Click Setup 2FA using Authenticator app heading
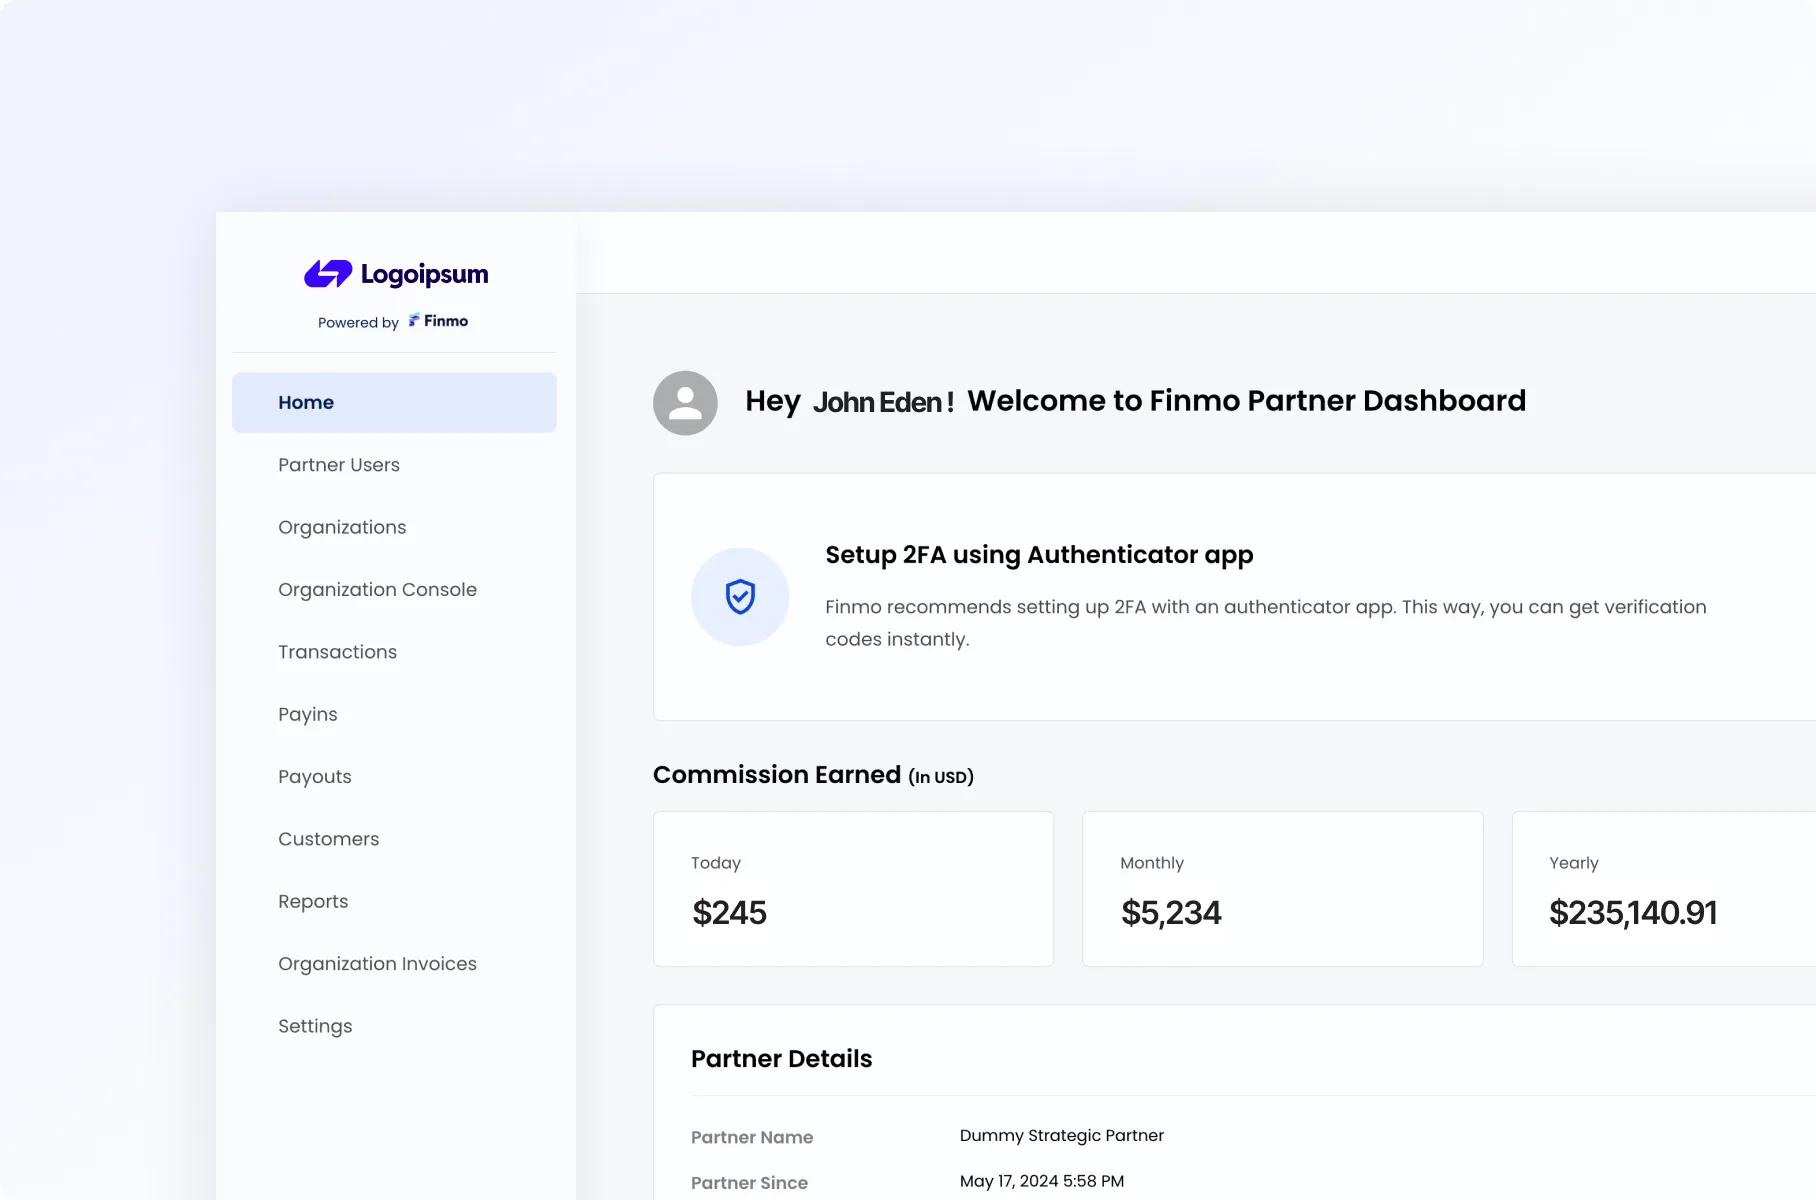 (x=1039, y=555)
